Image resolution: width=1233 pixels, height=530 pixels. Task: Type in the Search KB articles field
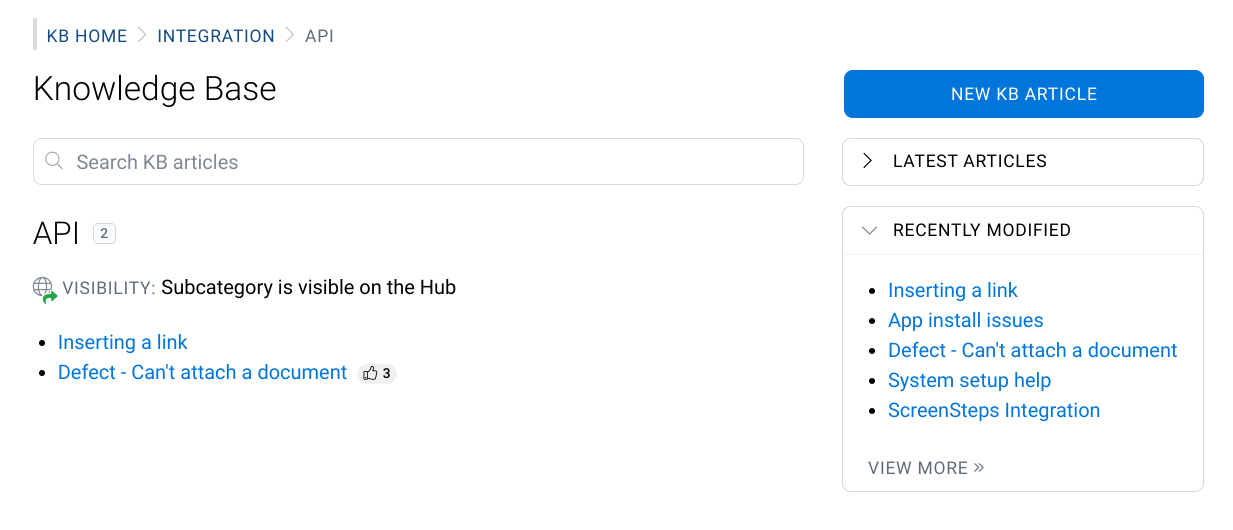[x=430, y=162]
